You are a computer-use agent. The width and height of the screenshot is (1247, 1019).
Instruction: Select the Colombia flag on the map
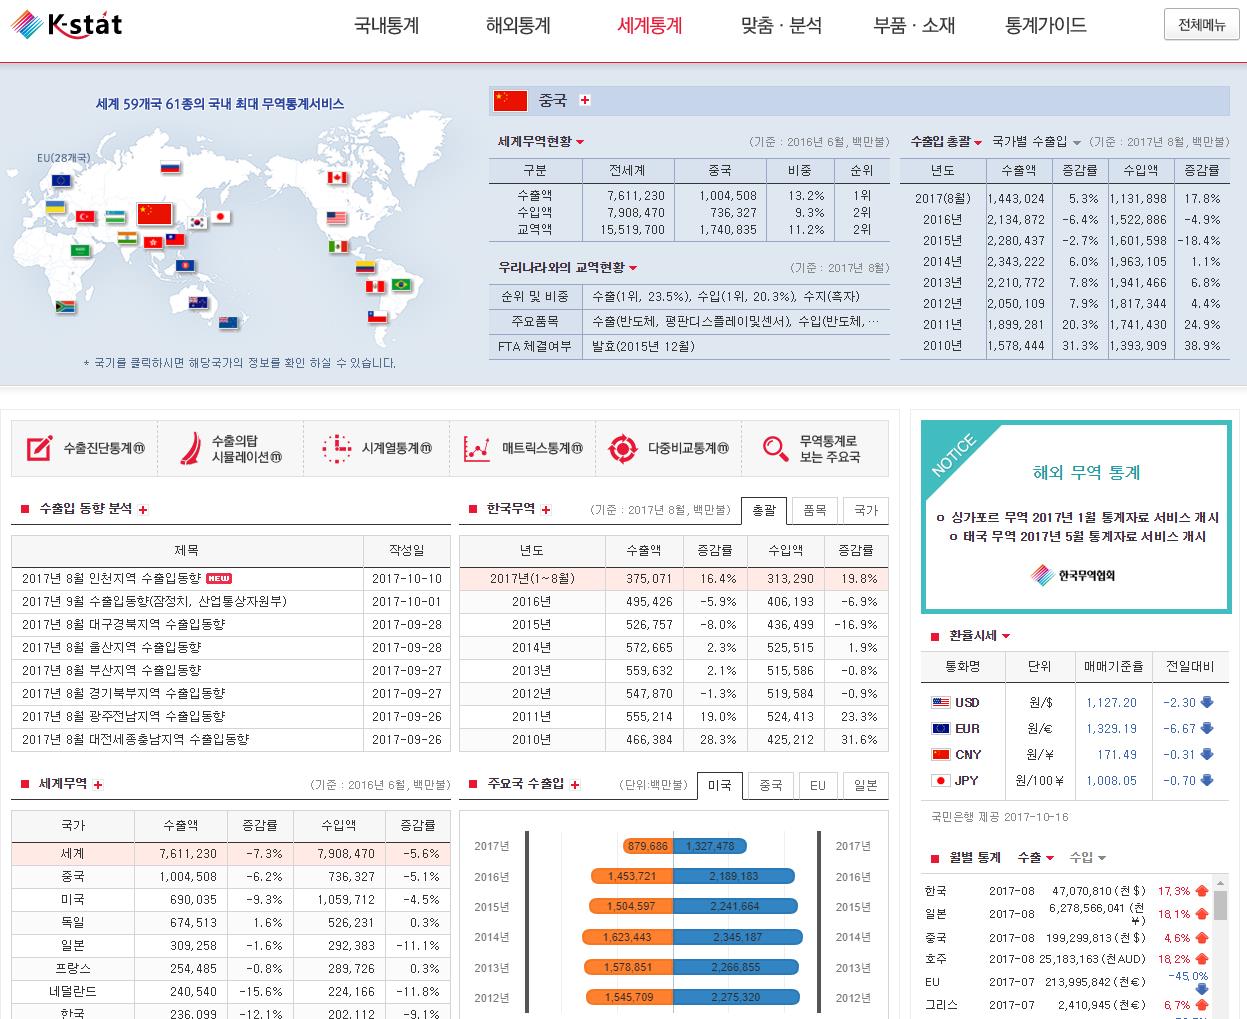click(366, 267)
